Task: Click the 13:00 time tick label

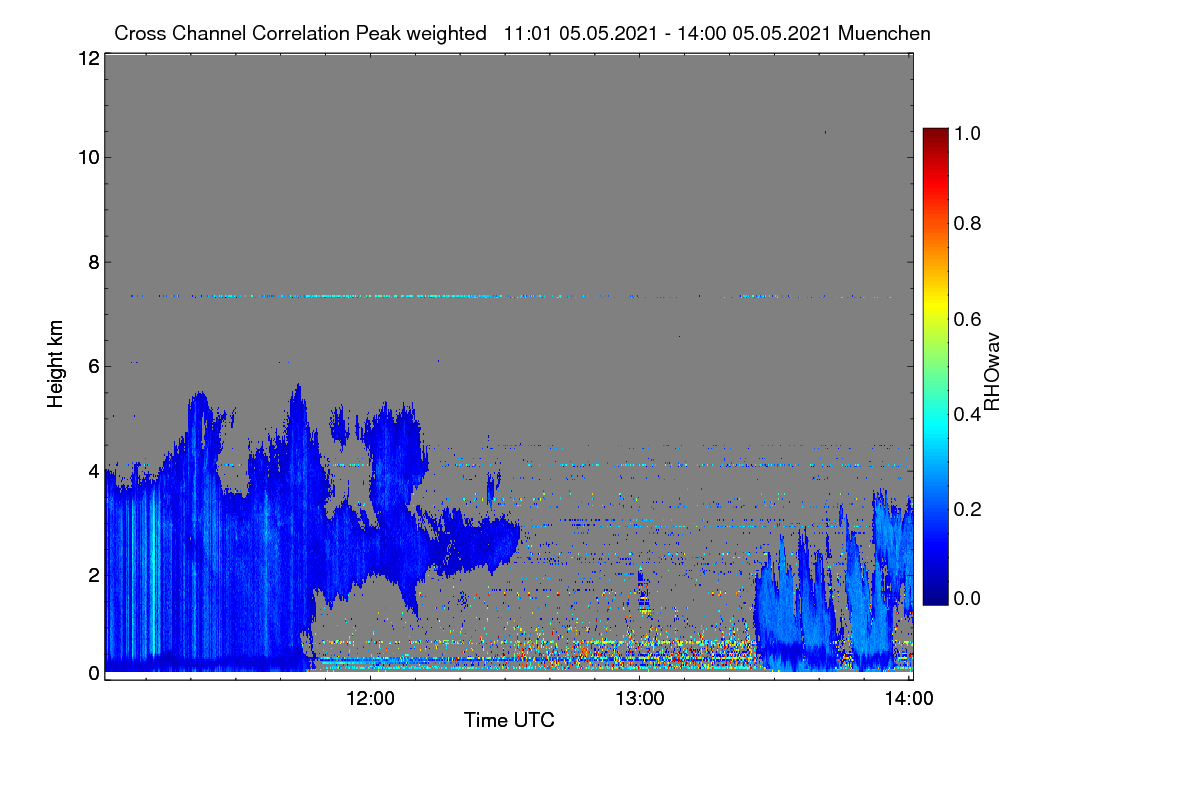Action: coord(640,699)
